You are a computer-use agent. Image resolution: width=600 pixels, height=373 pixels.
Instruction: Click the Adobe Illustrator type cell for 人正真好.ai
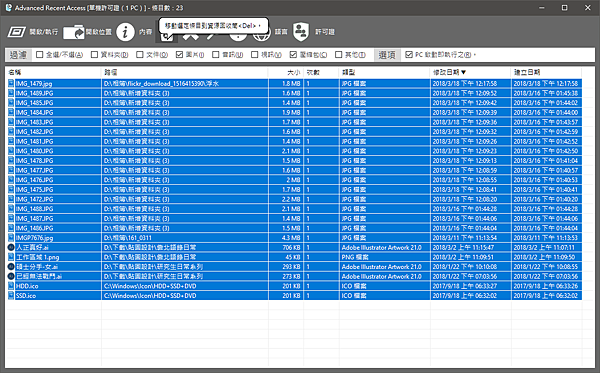coord(382,248)
